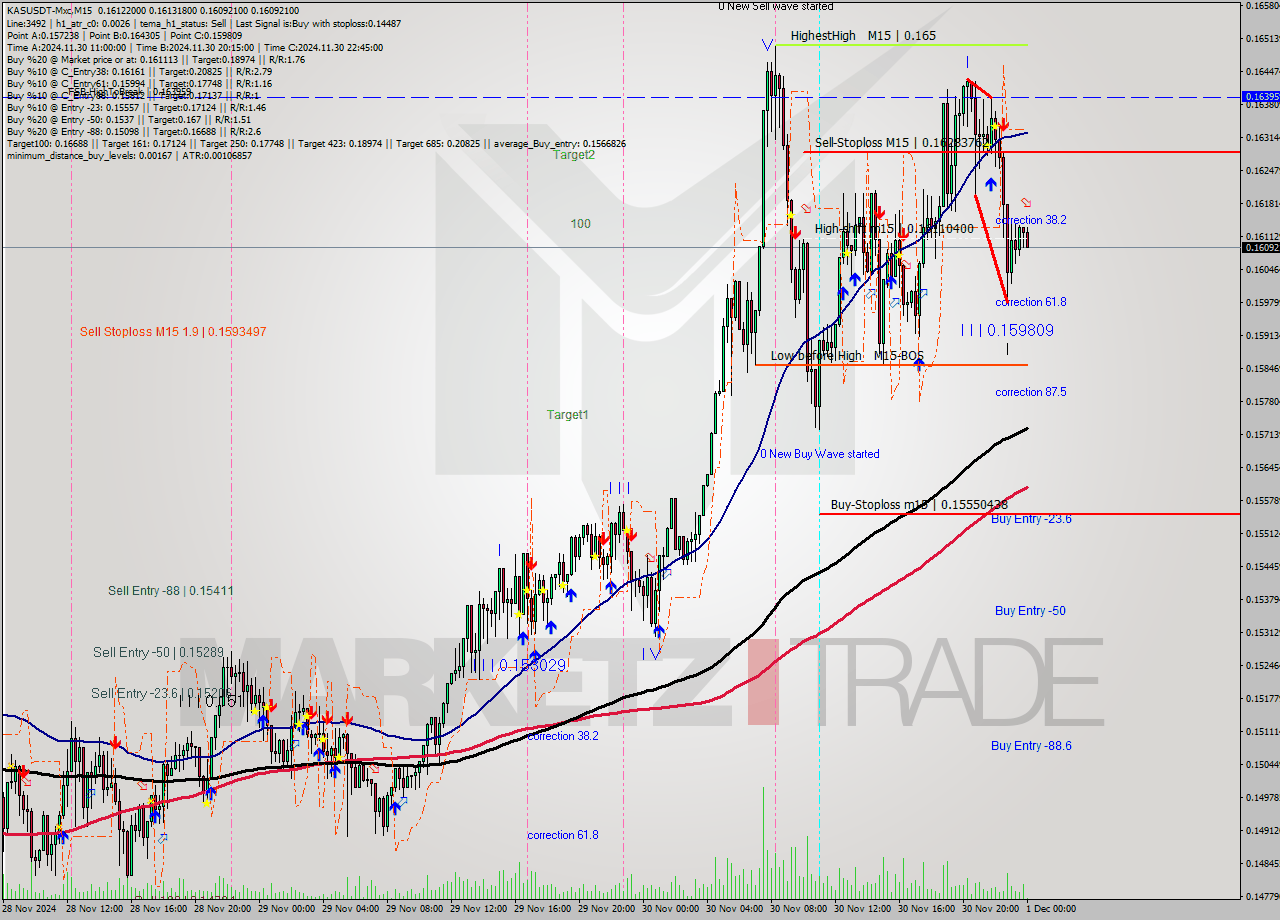Image resolution: width=1280 pixels, height=920 pixels.
Task: Click the '30 Nov 00:00' time label
Action: (x=673, y=909)
